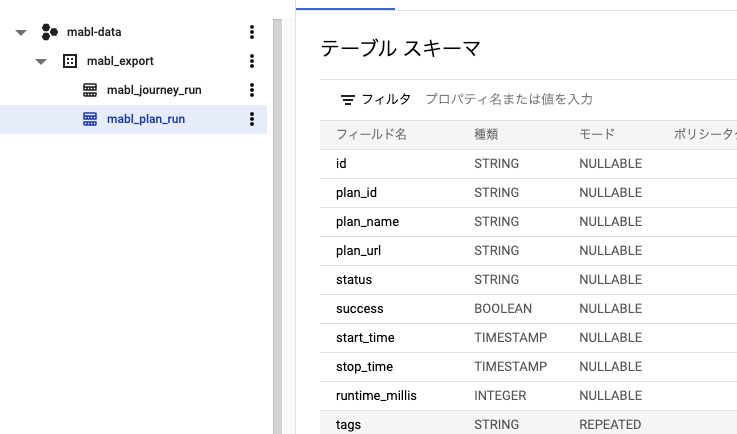Open the mabl-data three-dot actions menu
This screenshot has height=434, width=737.
[x=252, y=32]
